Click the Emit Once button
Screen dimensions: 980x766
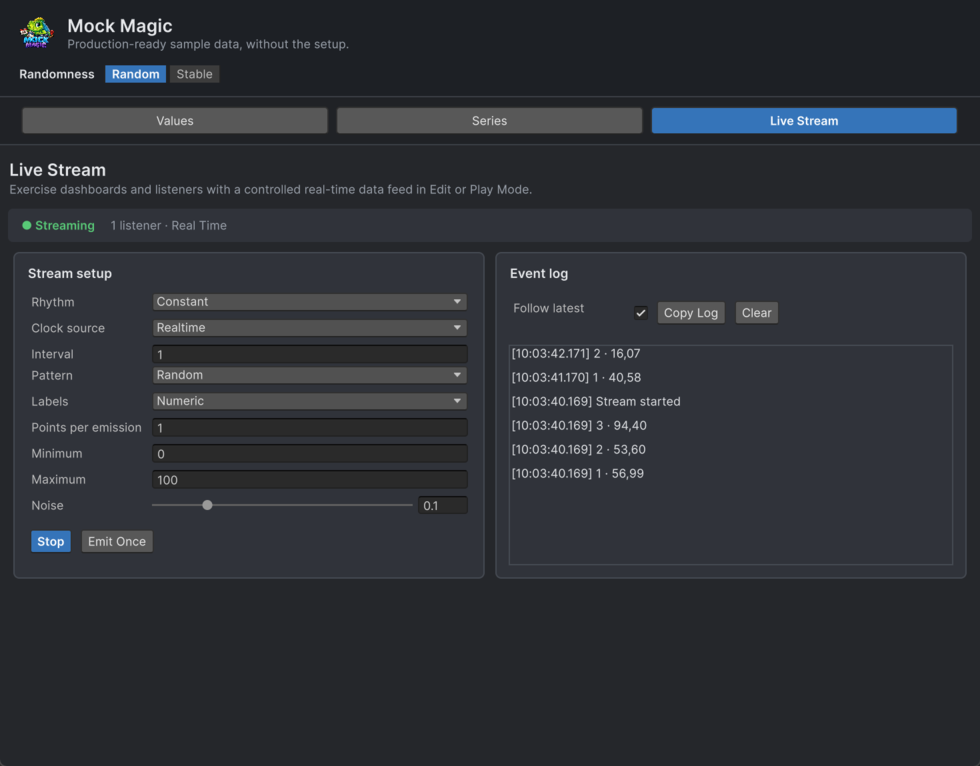[x=117, y=542]
